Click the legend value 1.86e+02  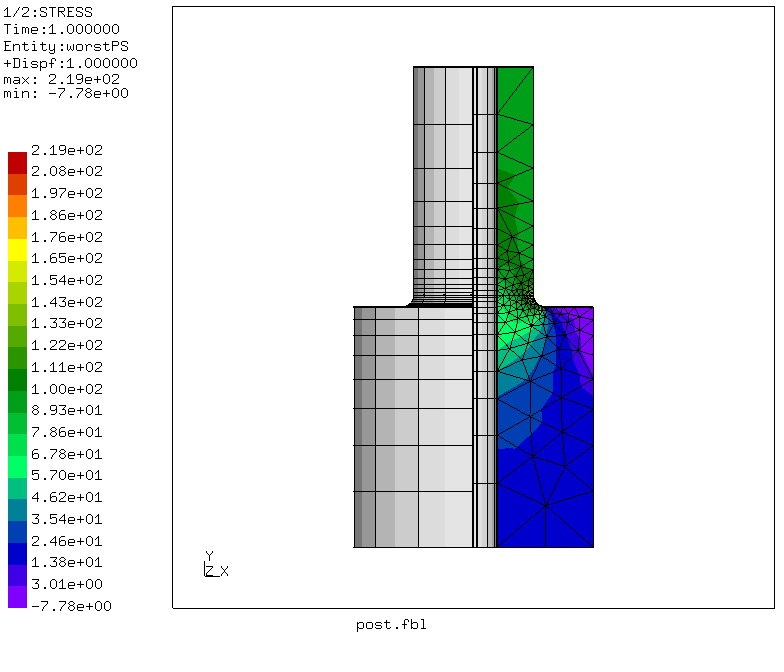(x=67, y=215)
